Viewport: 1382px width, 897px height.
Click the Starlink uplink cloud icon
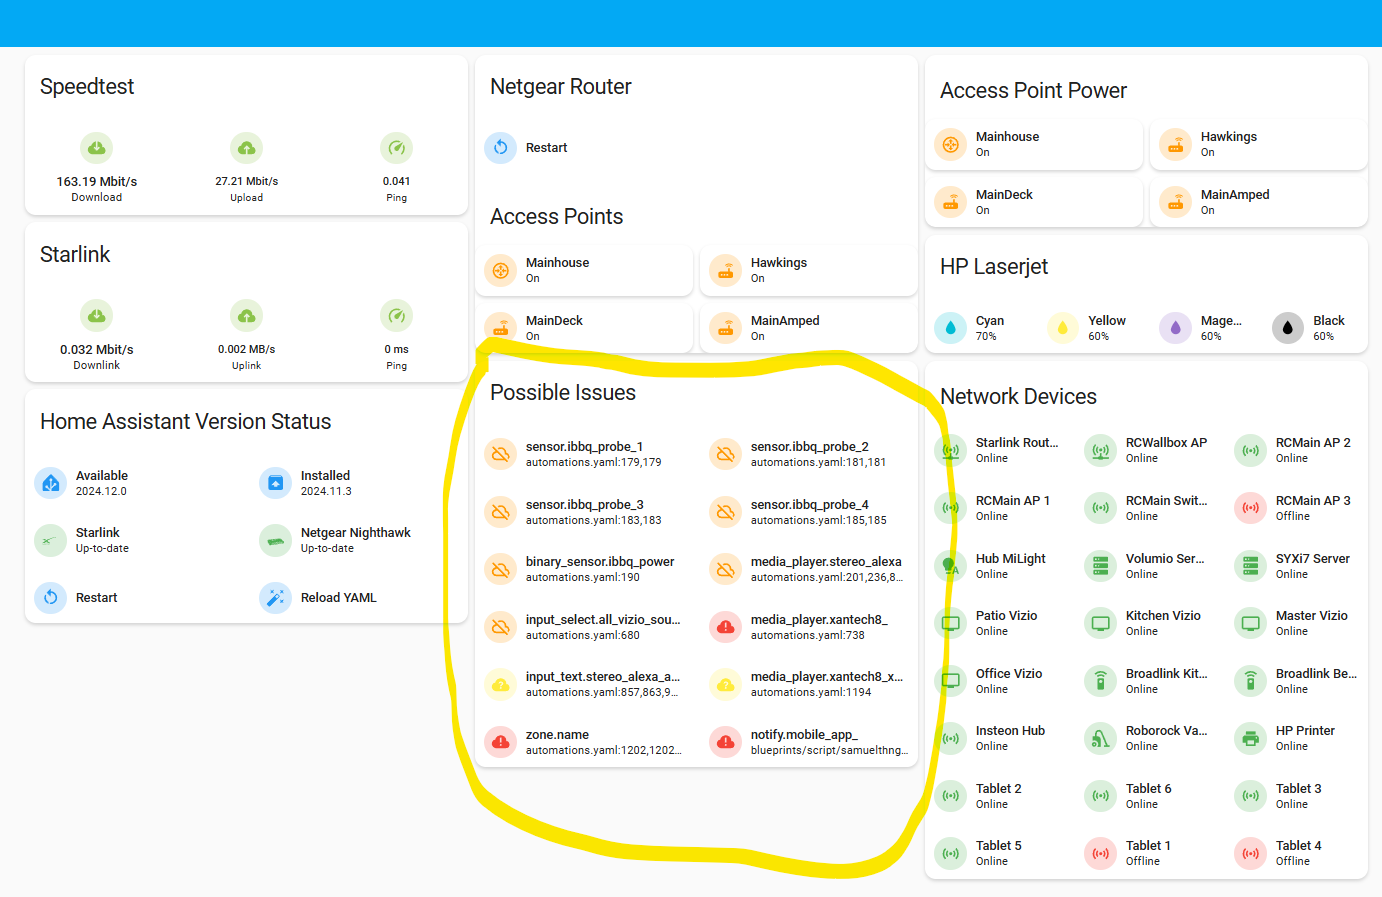tap(246, 315)
